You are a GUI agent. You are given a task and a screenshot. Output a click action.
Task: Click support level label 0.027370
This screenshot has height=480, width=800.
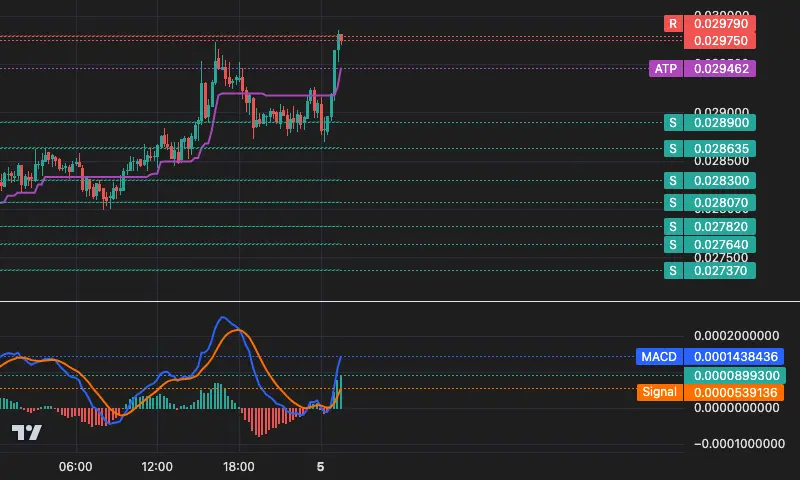(x=719, y=270)
